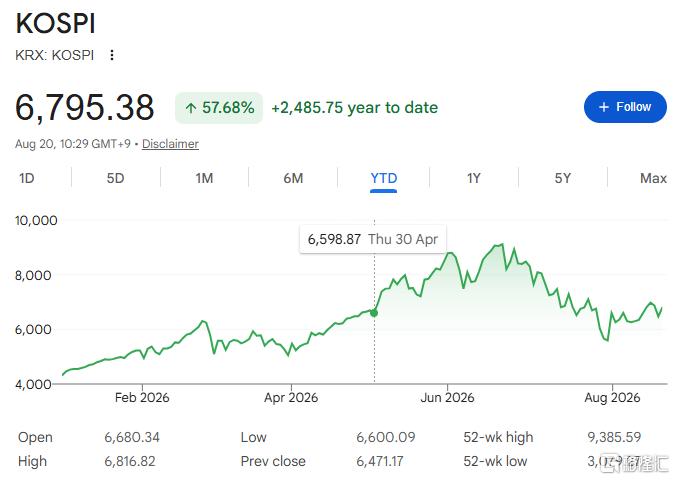The image size is (675, 480).
Task: Select the YTD tab
Action: tap(384, 178)
